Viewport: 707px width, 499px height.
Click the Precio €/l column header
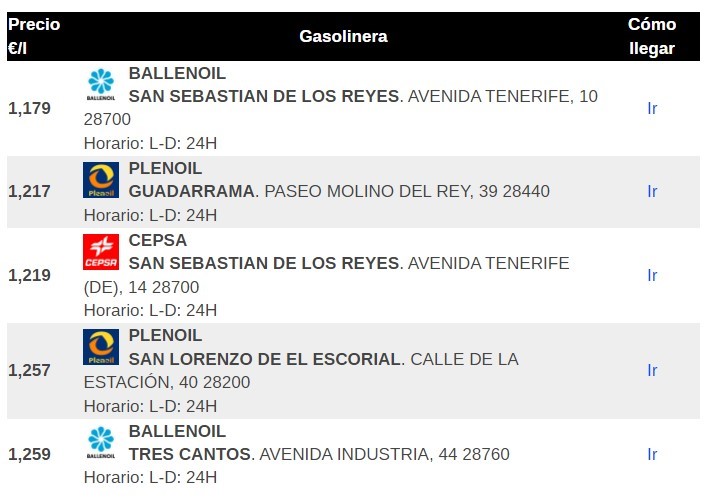(x=34, y=36)
